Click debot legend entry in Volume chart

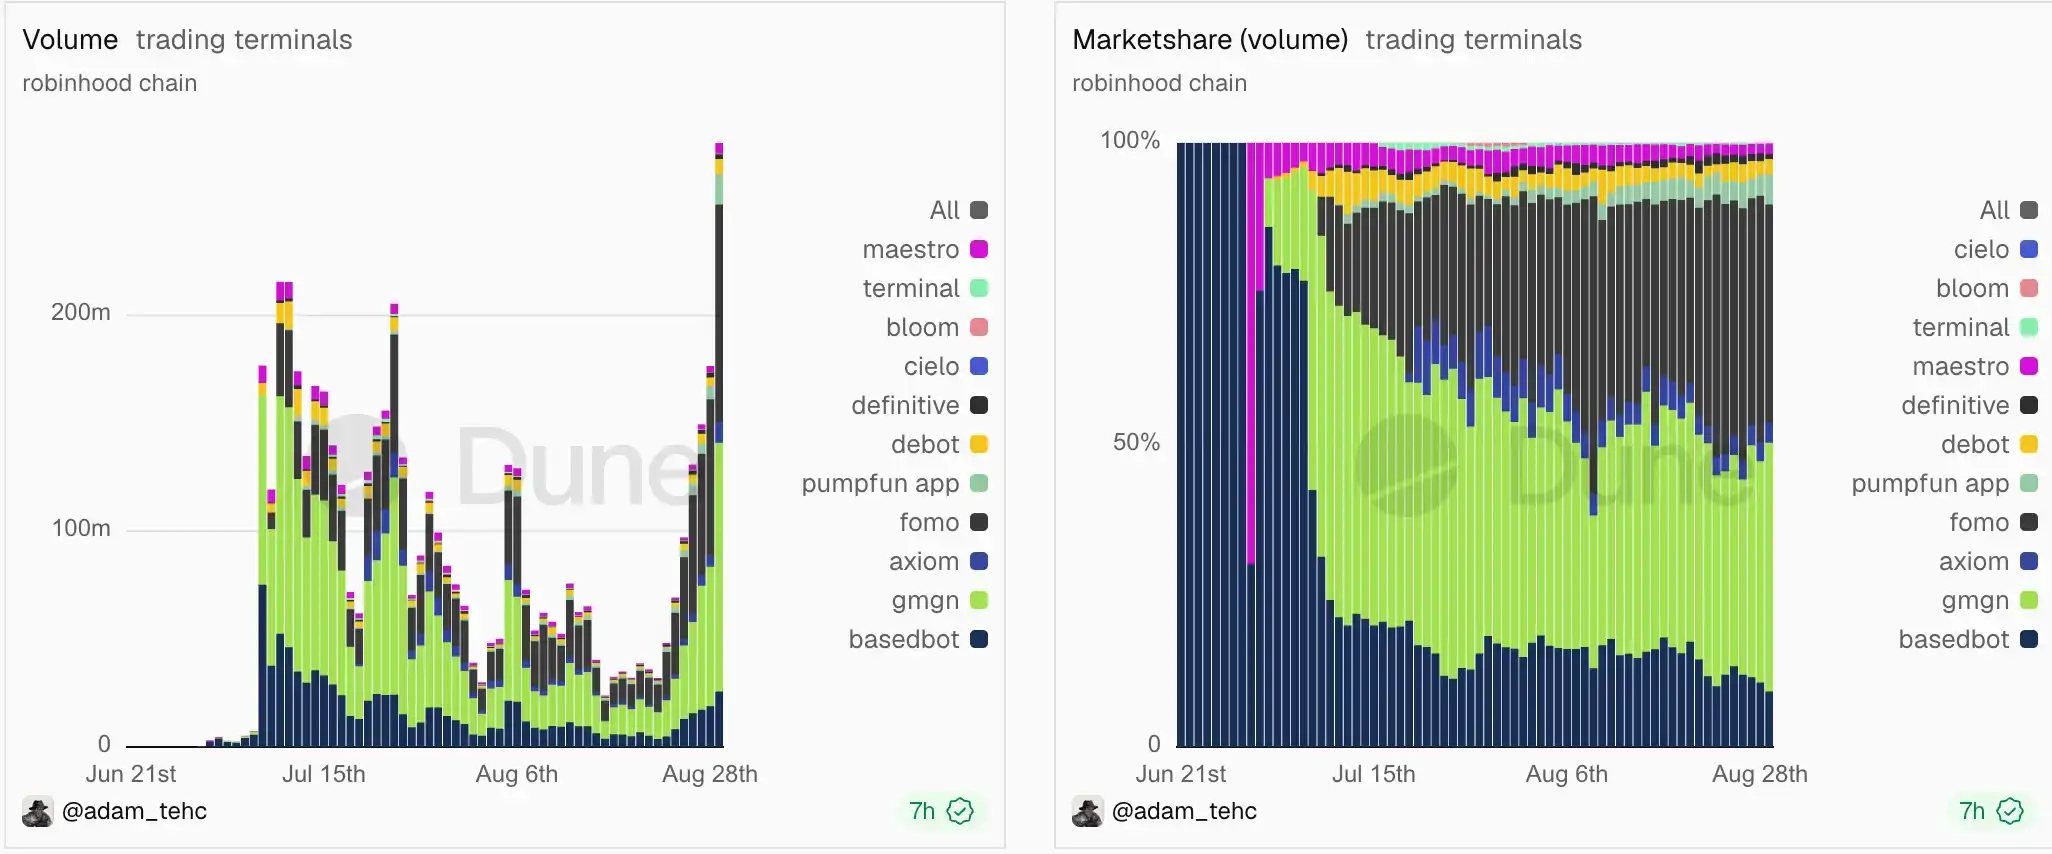pos(939,444)
